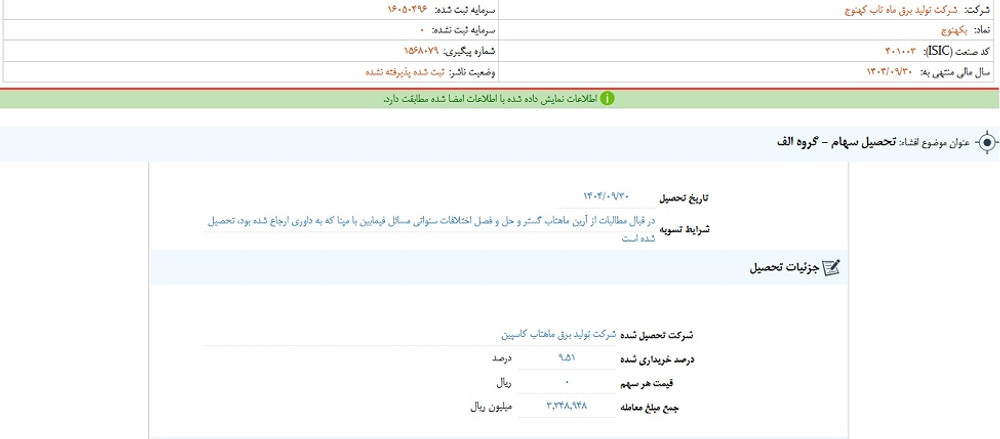Click the میلیون ریال unit text
Image resolution: width=1000 pixels, height=439 pixels.
(492, 406)
